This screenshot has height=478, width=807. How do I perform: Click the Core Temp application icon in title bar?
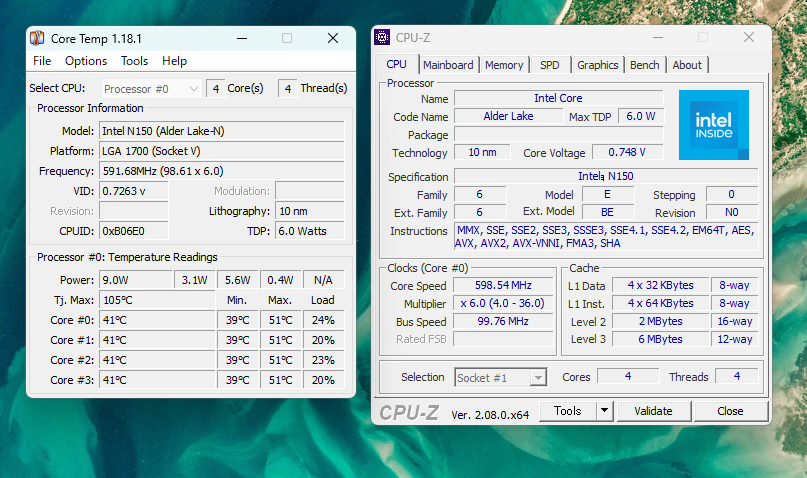(x=37, y=38)
